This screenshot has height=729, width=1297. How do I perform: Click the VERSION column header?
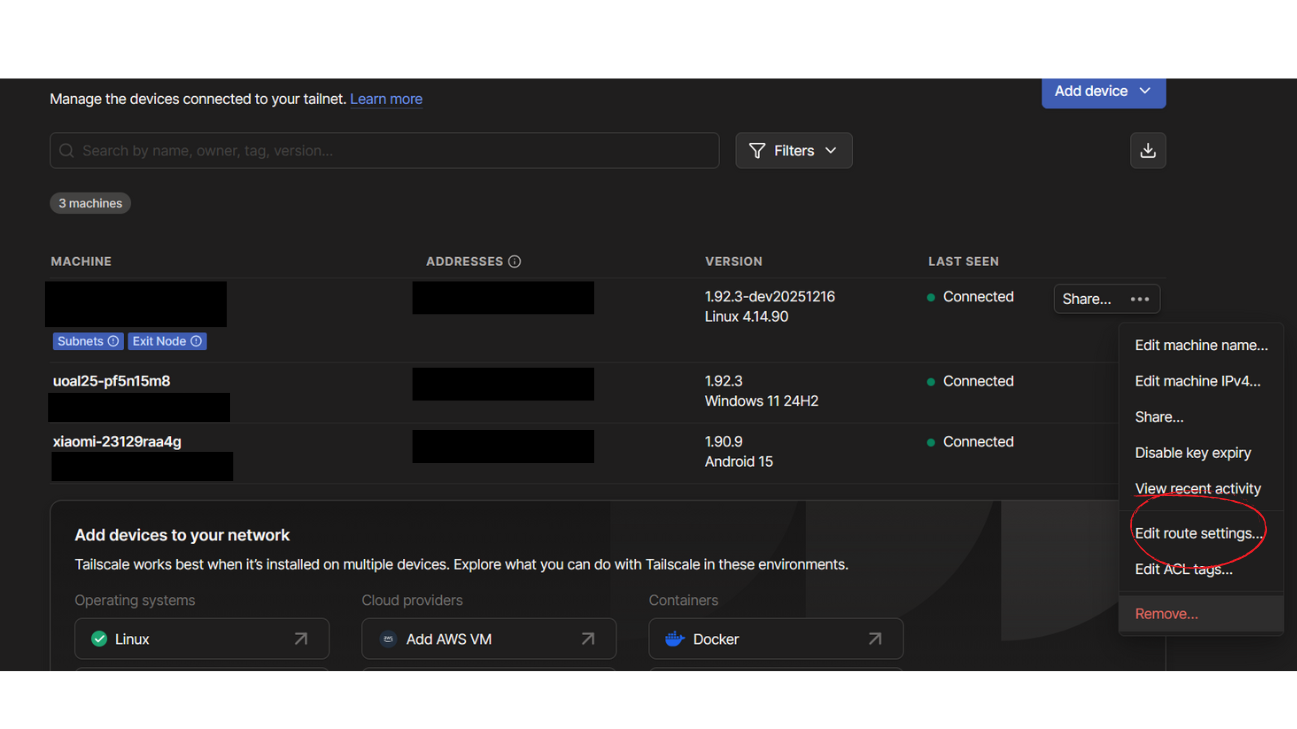point(734,262)
